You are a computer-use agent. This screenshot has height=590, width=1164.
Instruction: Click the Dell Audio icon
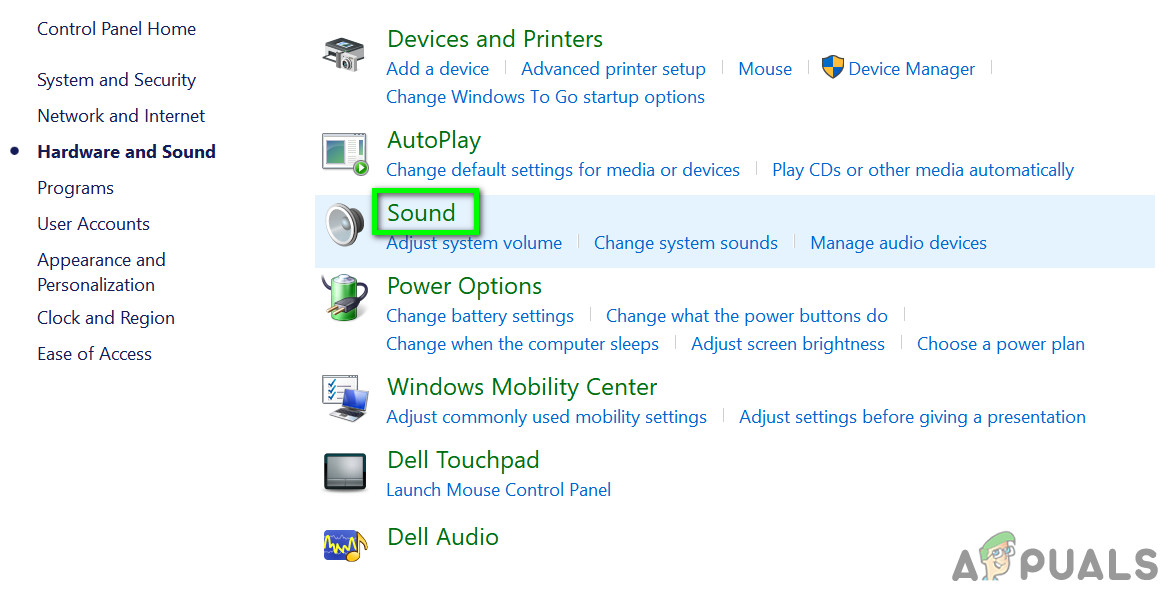pyautogui.click(x=345, y=543)
